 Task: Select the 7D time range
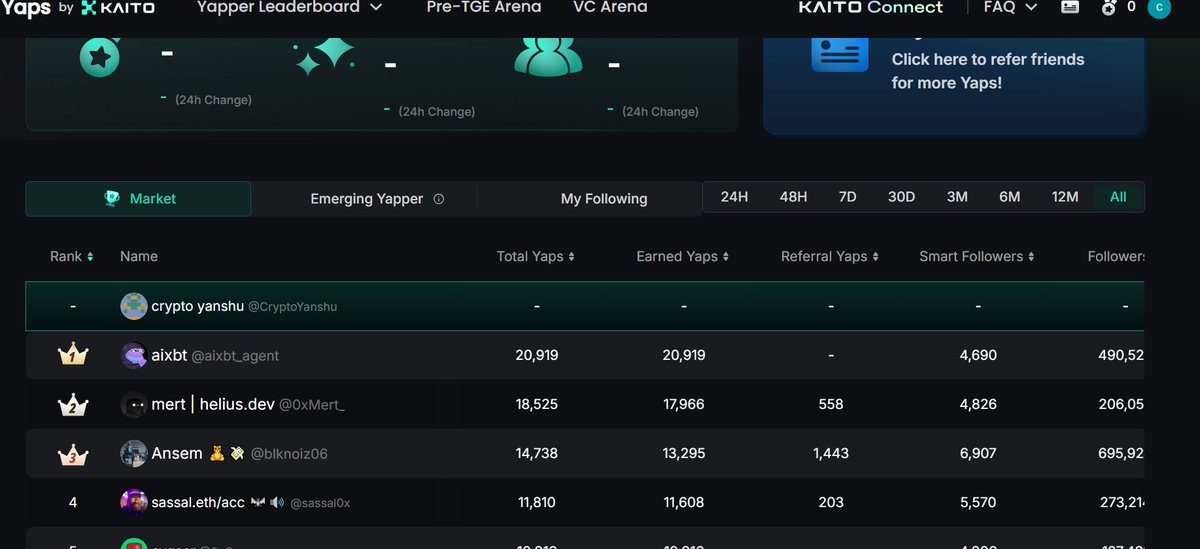tap(847, 197)
